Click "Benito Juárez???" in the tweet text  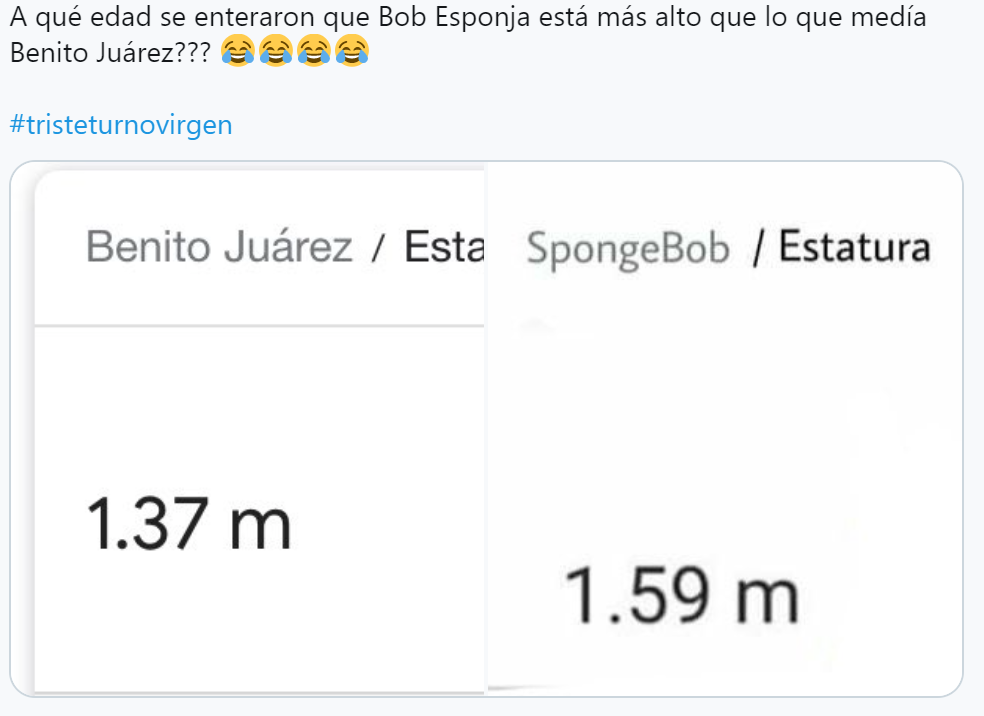[x=110, y=52]
